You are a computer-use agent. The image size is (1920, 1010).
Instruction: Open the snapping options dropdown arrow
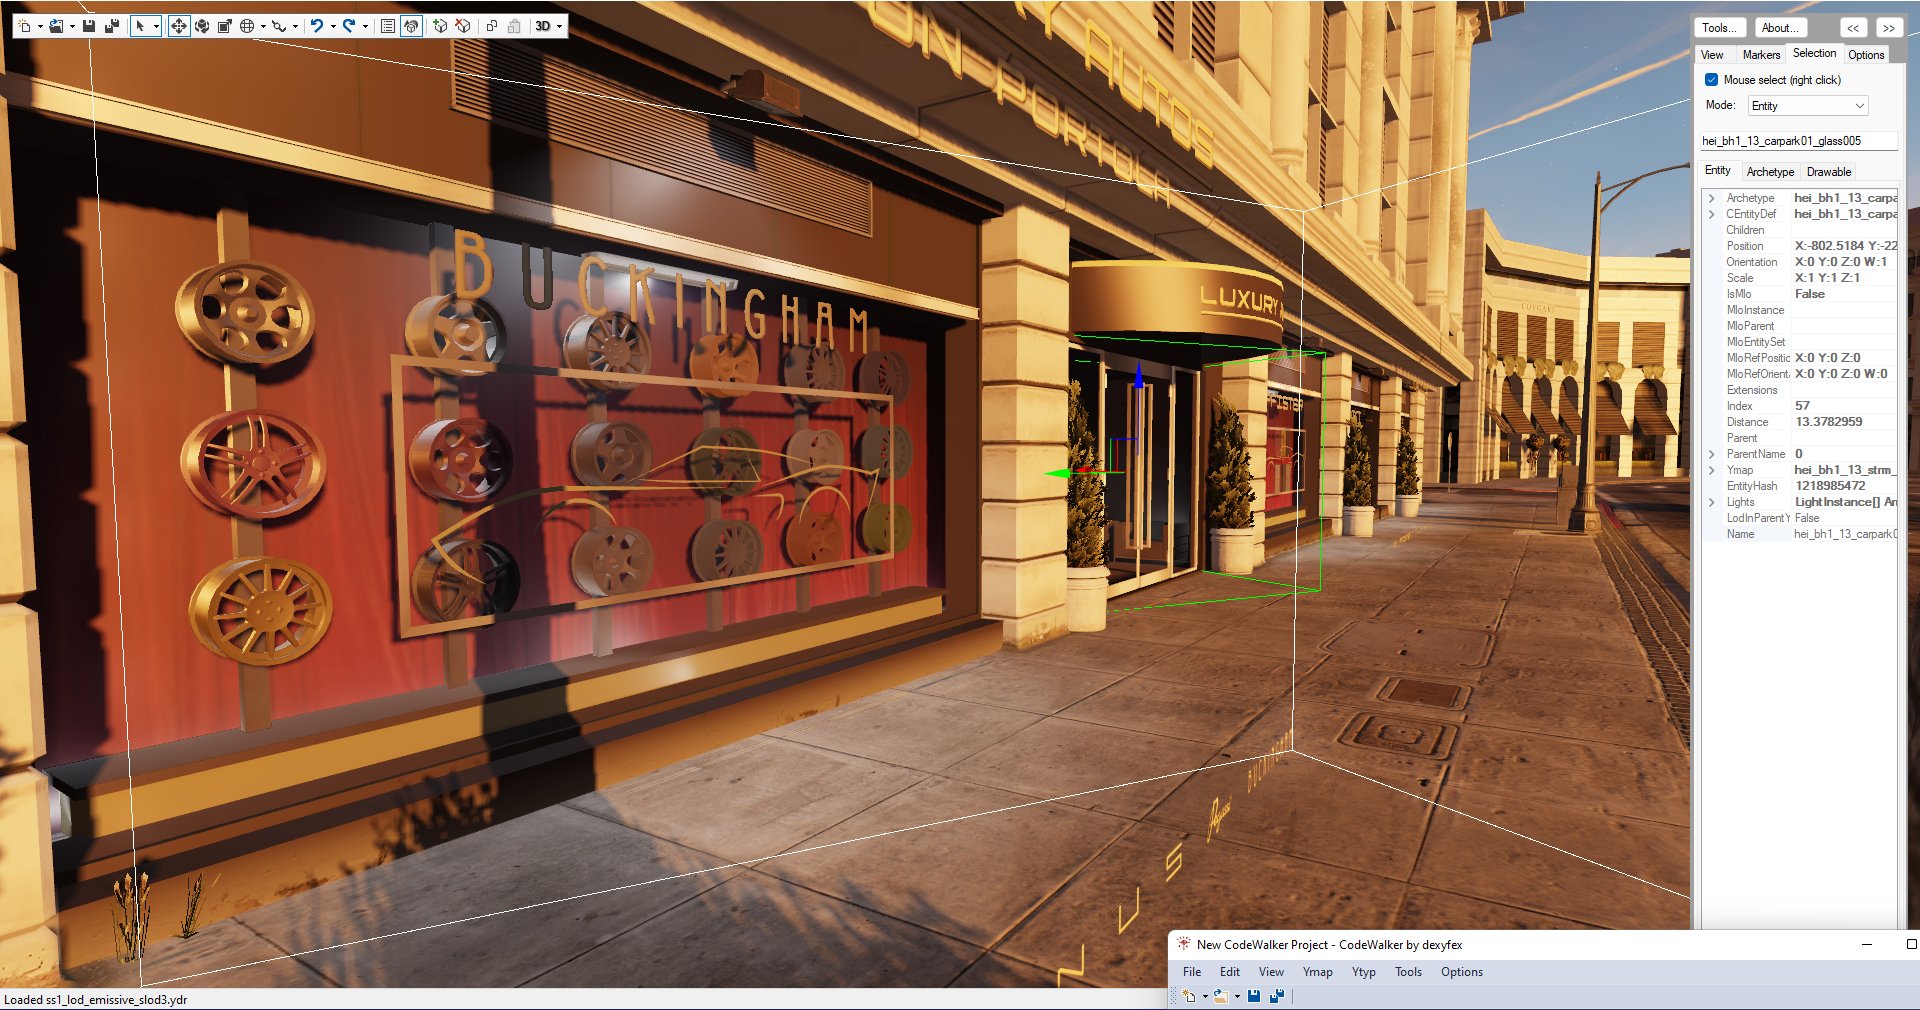coord(295,27)
